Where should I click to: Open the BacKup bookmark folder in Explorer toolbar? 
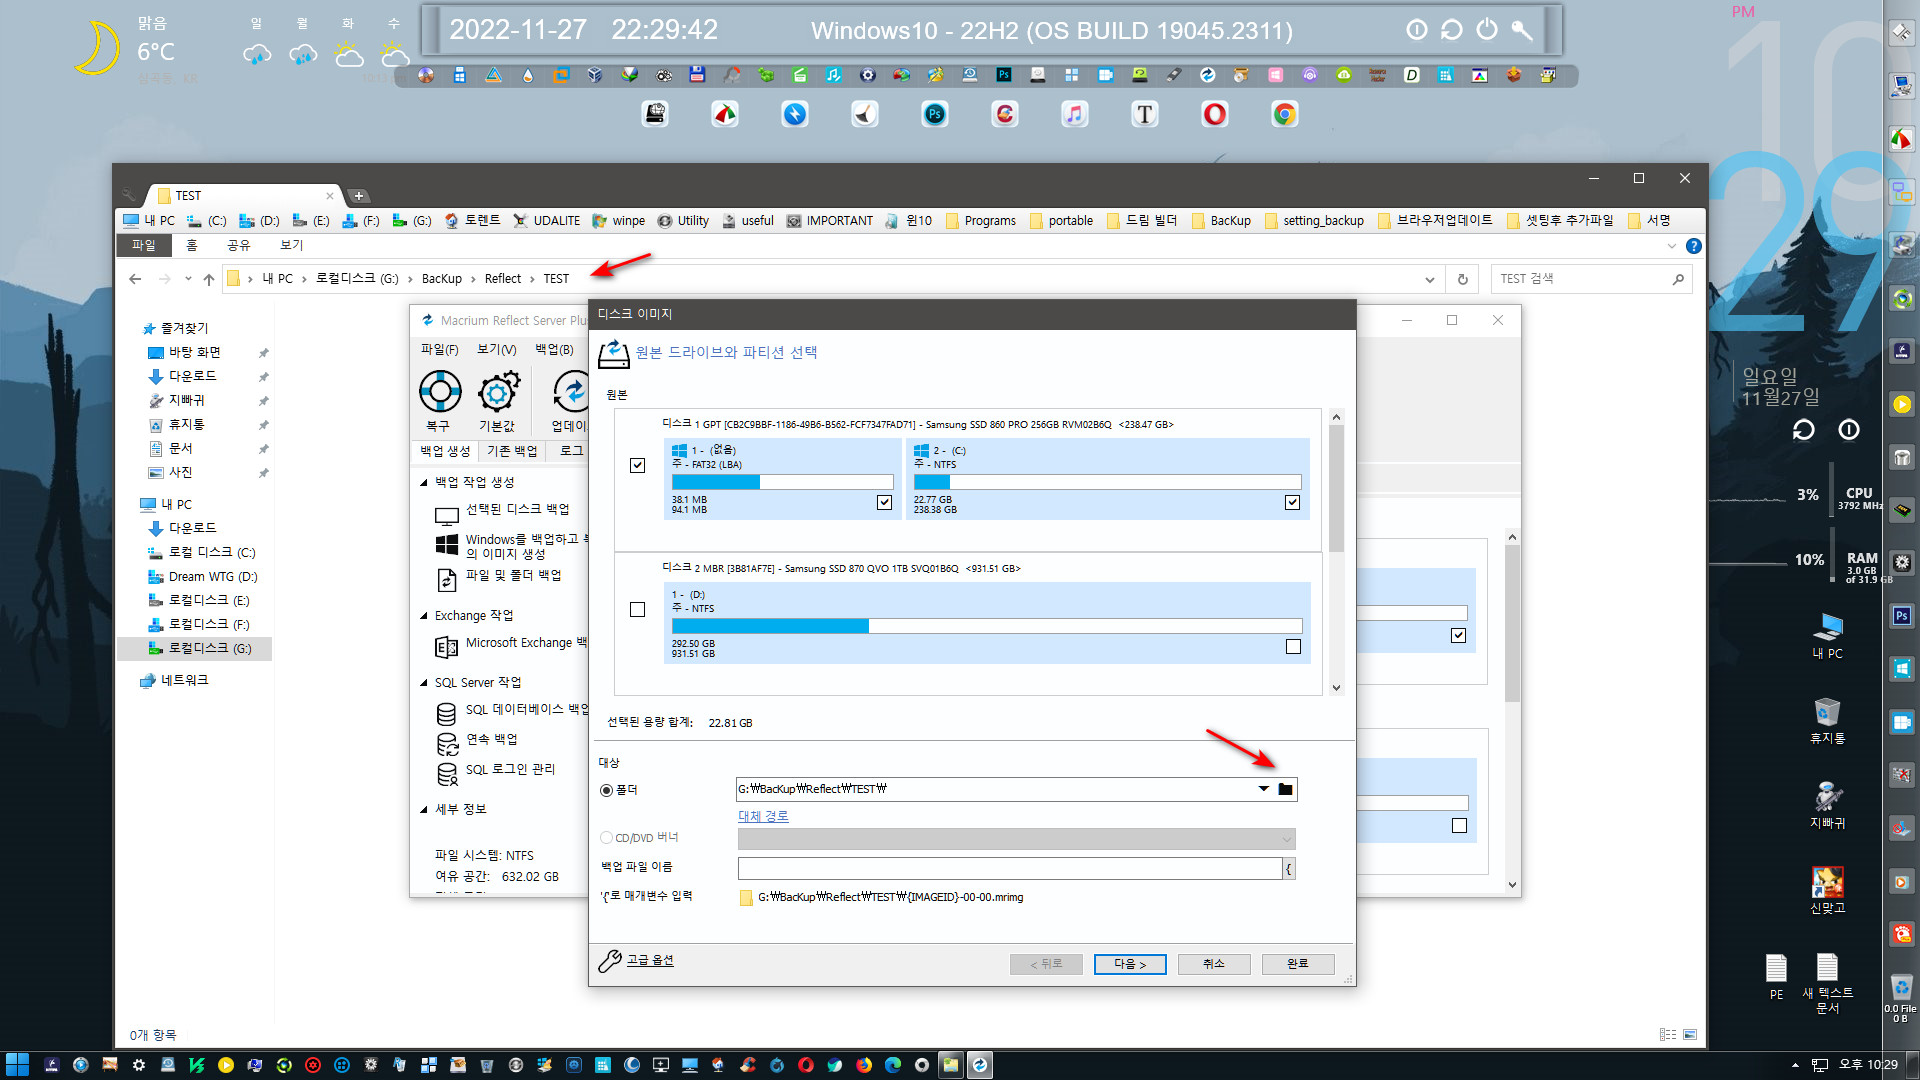tap(1222, 221)
